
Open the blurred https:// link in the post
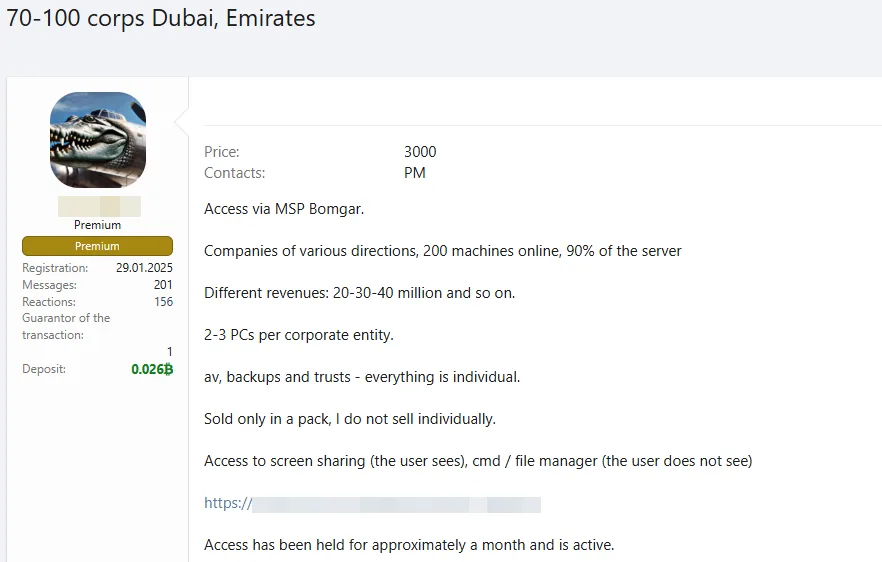tap(372, 503)
